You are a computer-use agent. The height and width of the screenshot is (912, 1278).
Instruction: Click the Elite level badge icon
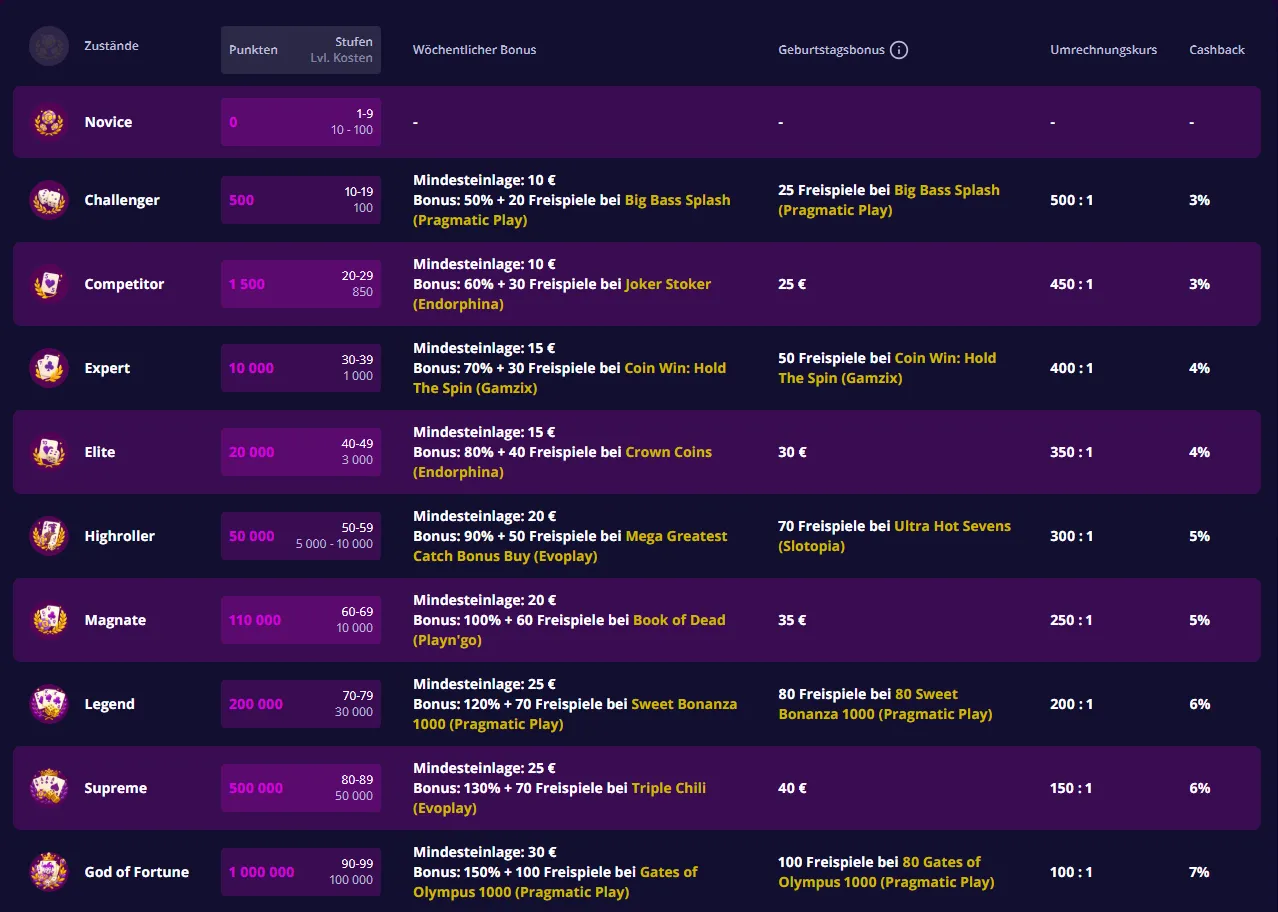pyautogui.click(x=48, y=452)
